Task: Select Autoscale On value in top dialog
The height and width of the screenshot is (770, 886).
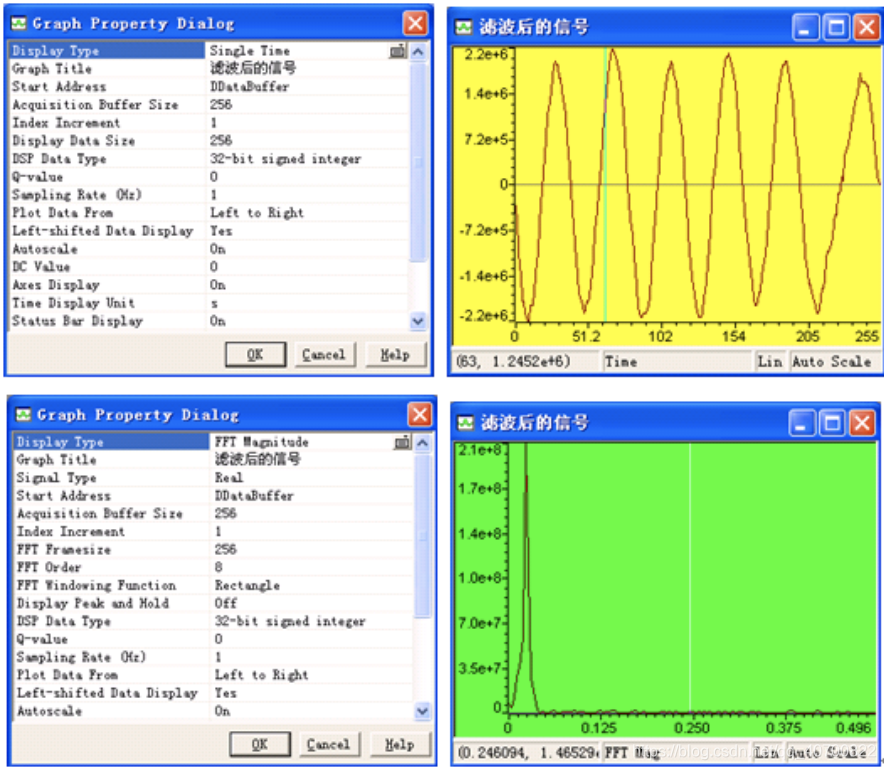Action: 218,249
